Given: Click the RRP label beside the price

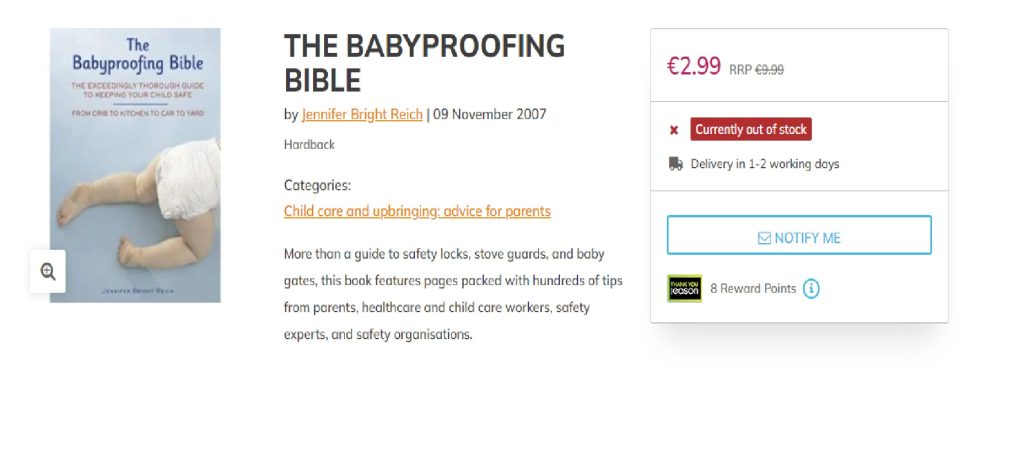Looking at the screenshot, I should click(x=739, y=70).
